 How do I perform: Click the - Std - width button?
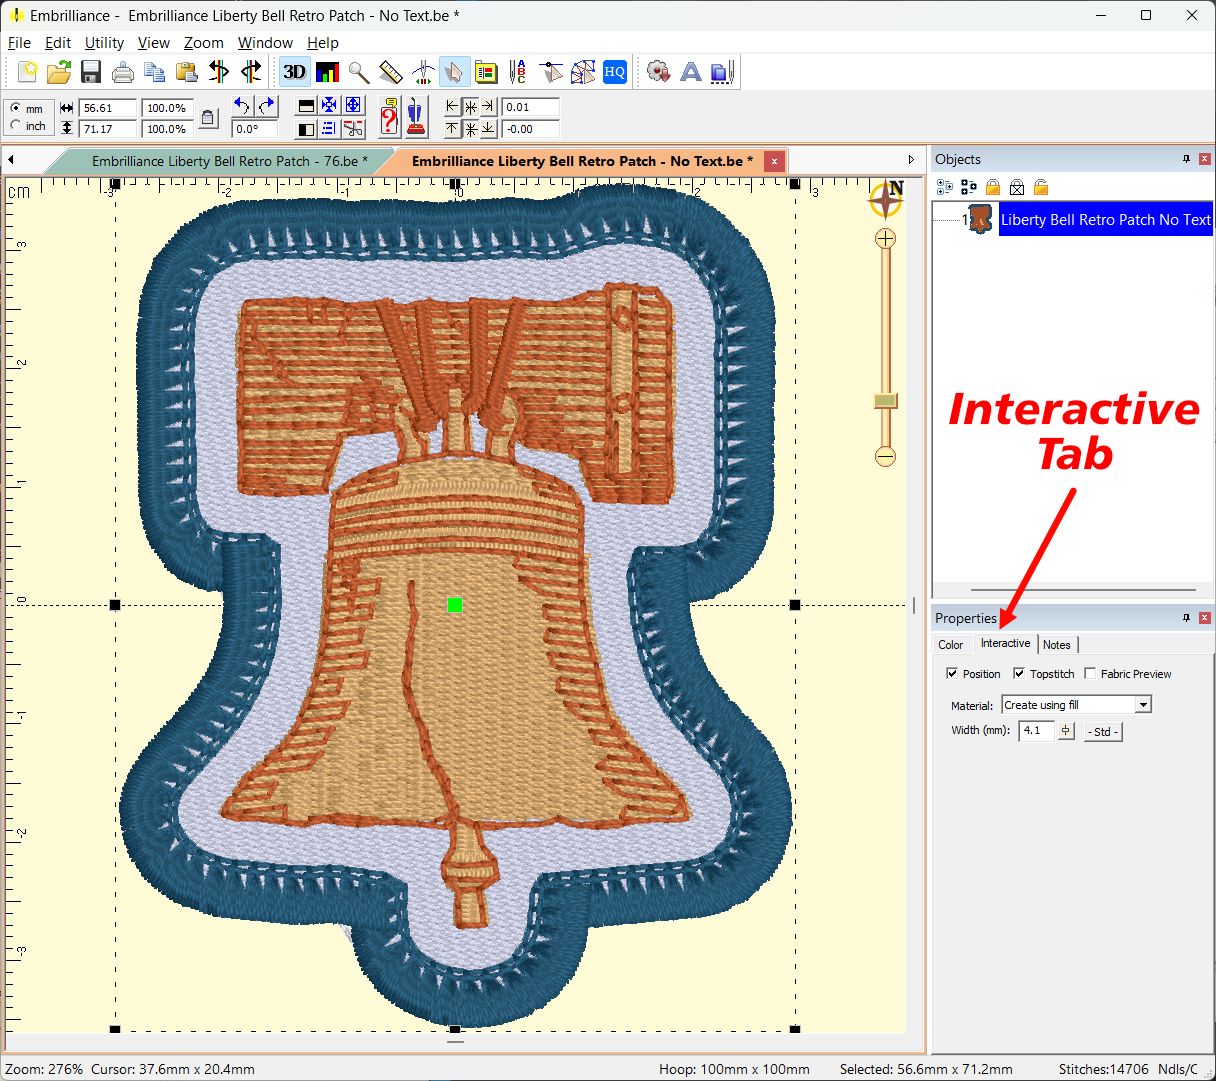click(1102, 732)
